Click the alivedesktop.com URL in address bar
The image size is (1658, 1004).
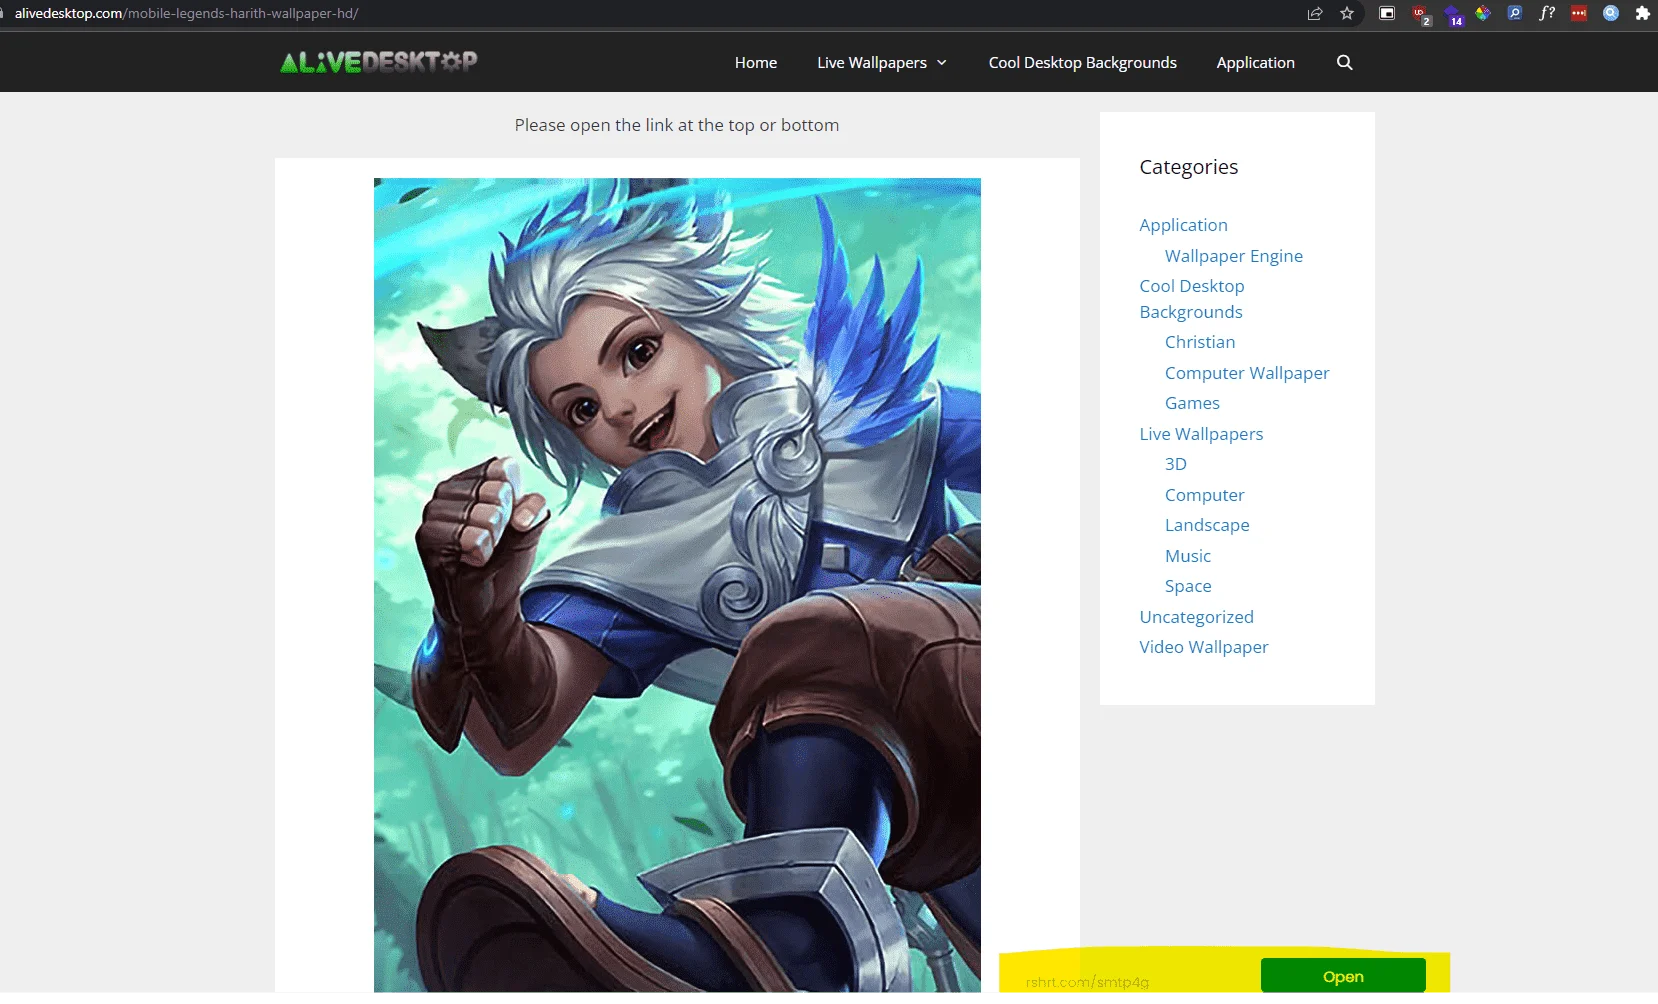[186, 14]
